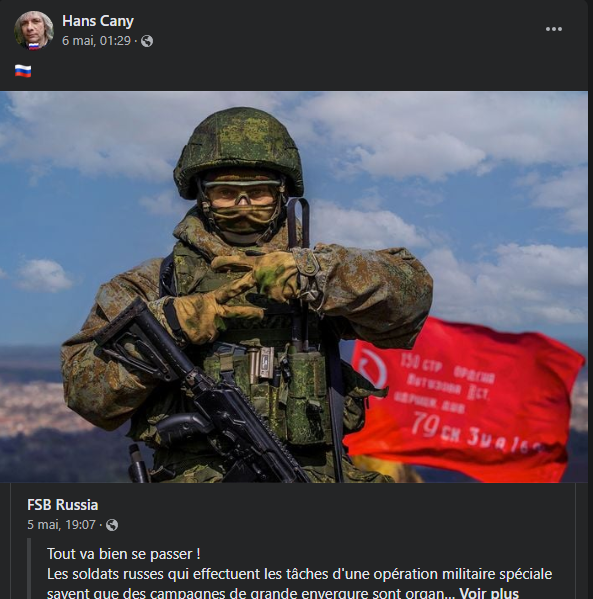Open the 6 mai, 01:29 timestamp
The image size is (593, 599).
coord(96,41)
